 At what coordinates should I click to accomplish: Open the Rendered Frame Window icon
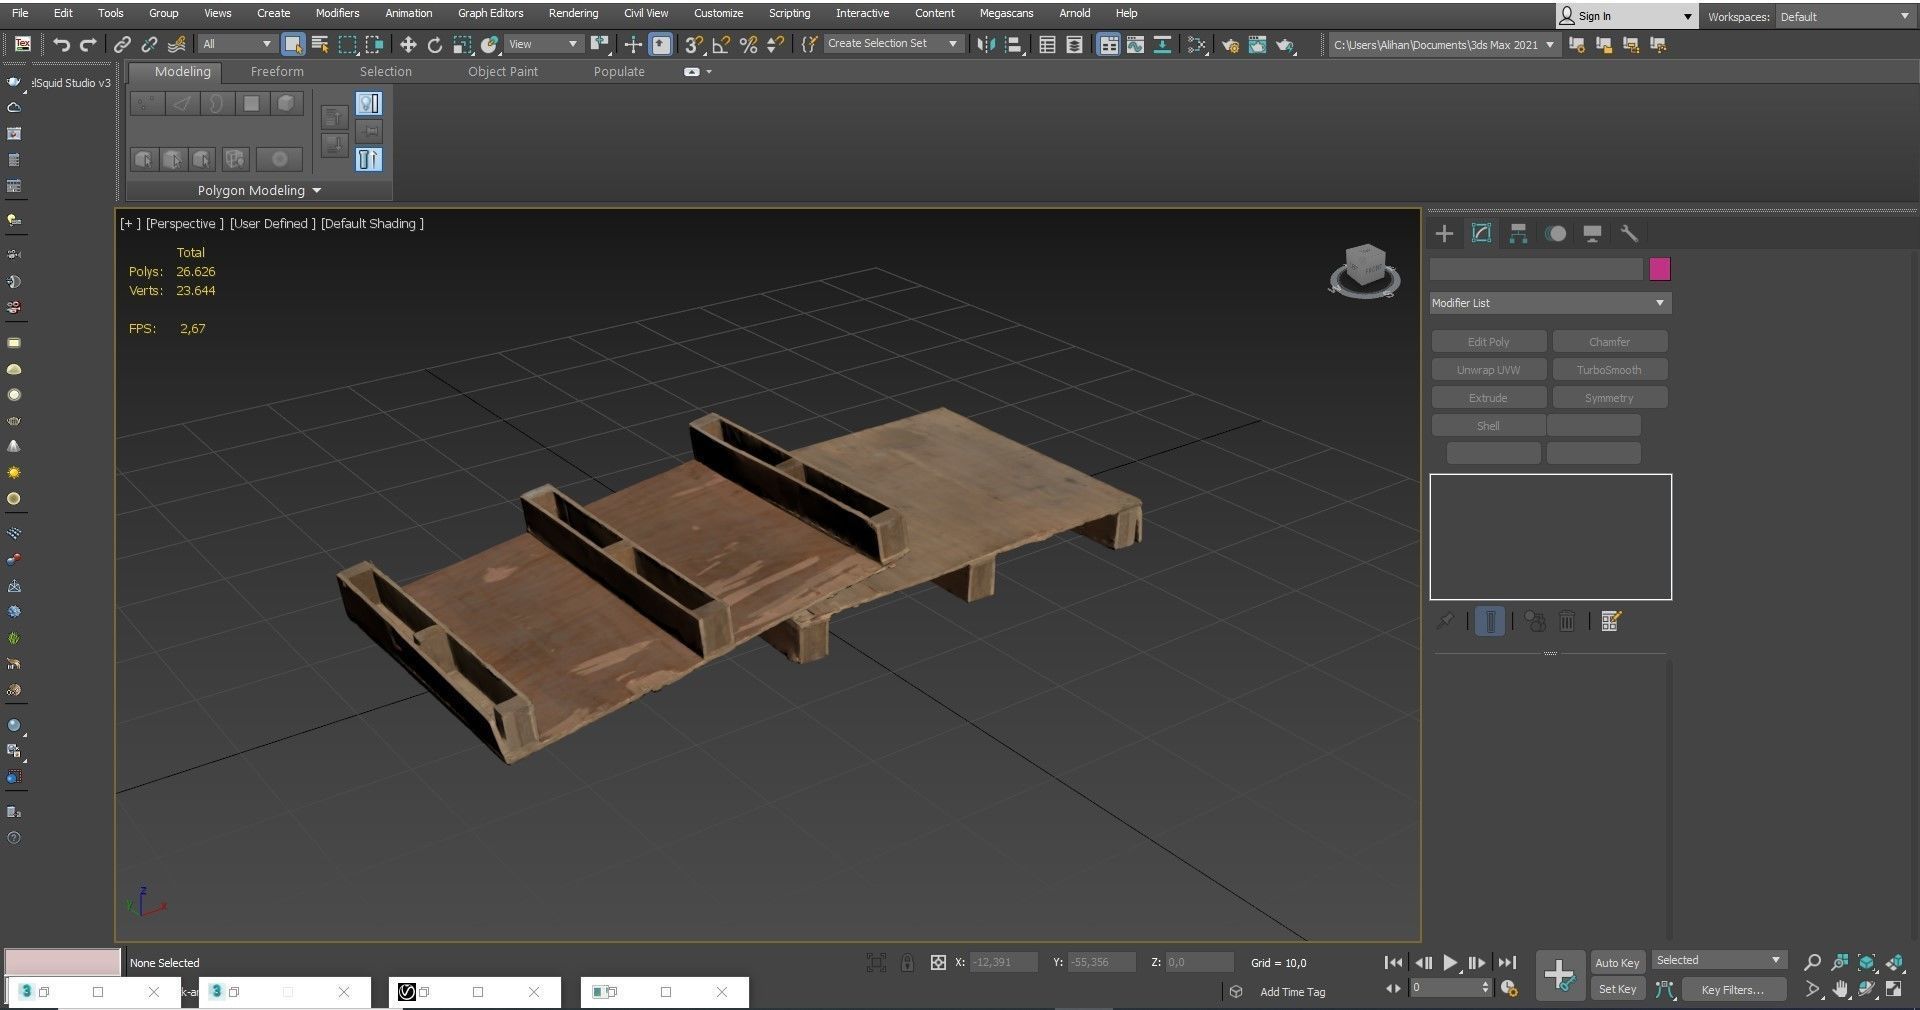(1257, 44)
